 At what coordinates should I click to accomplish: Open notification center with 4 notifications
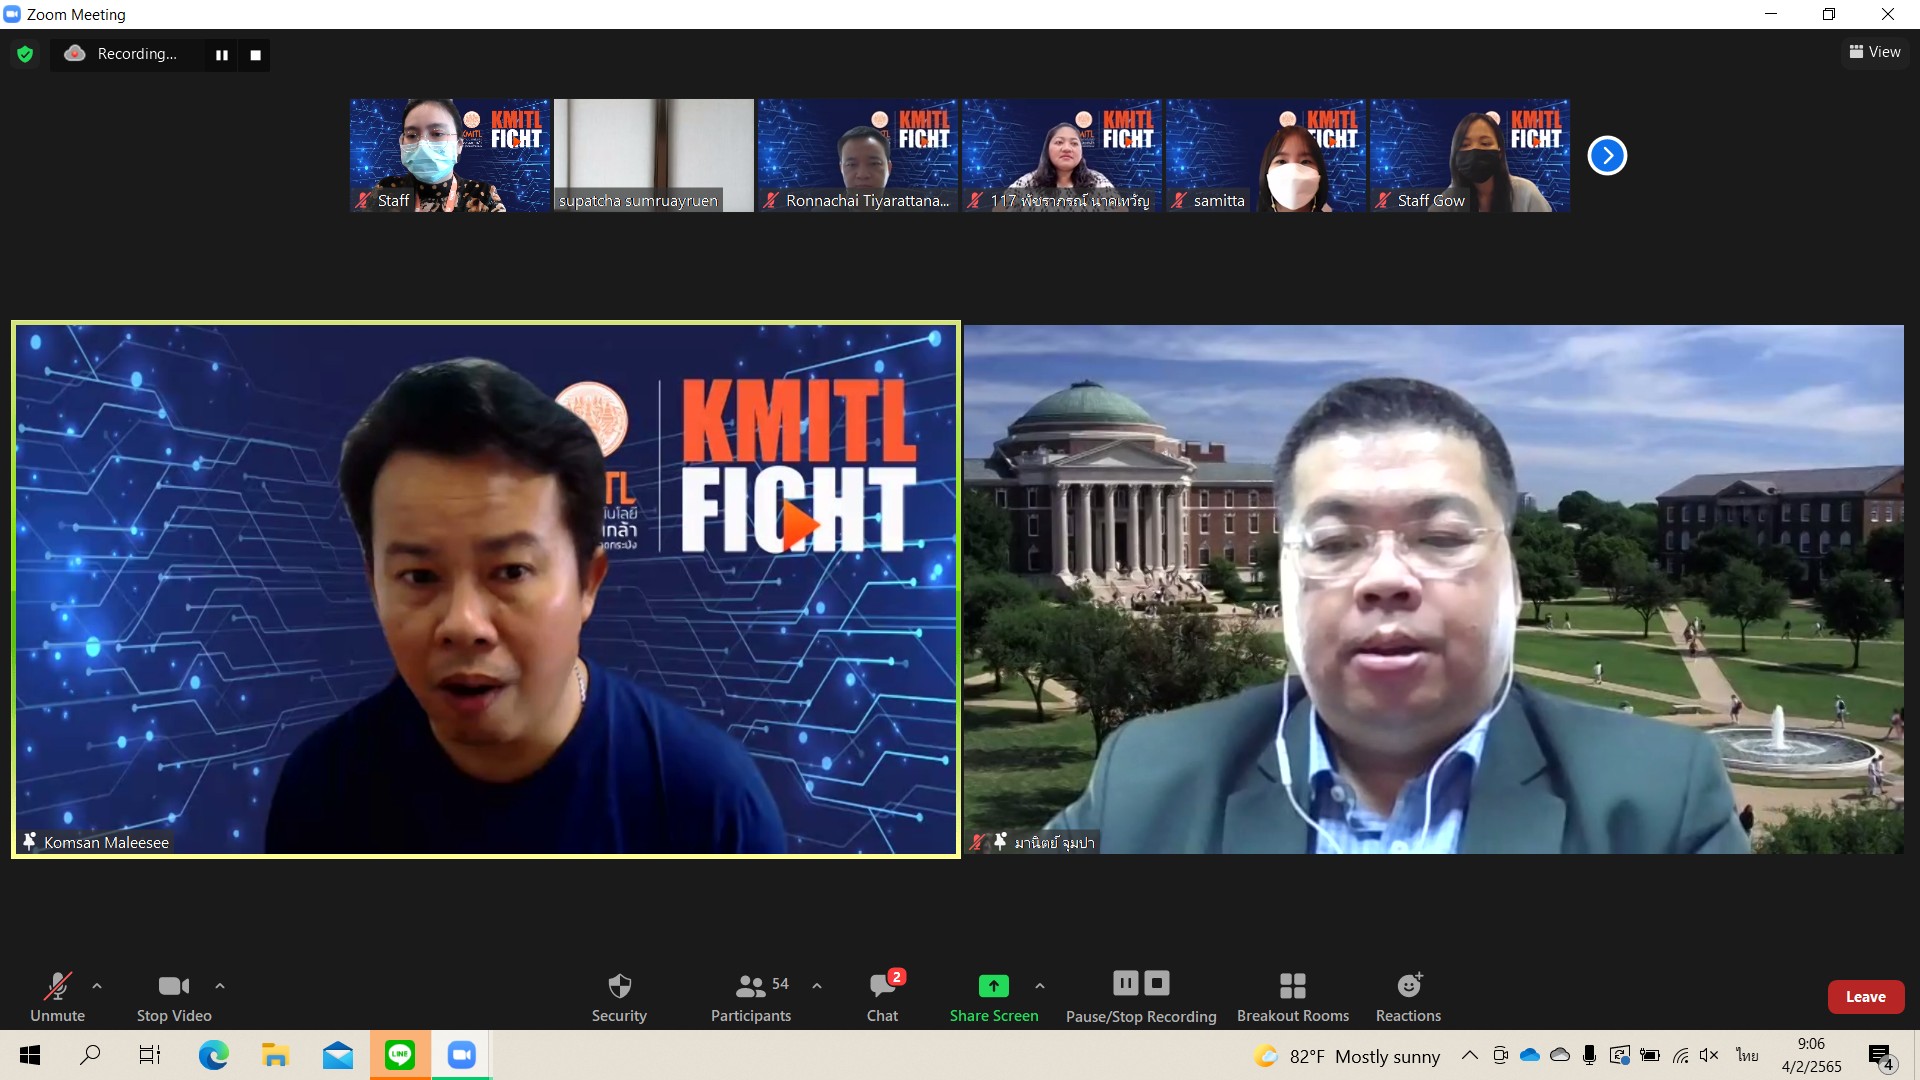1880,1056
